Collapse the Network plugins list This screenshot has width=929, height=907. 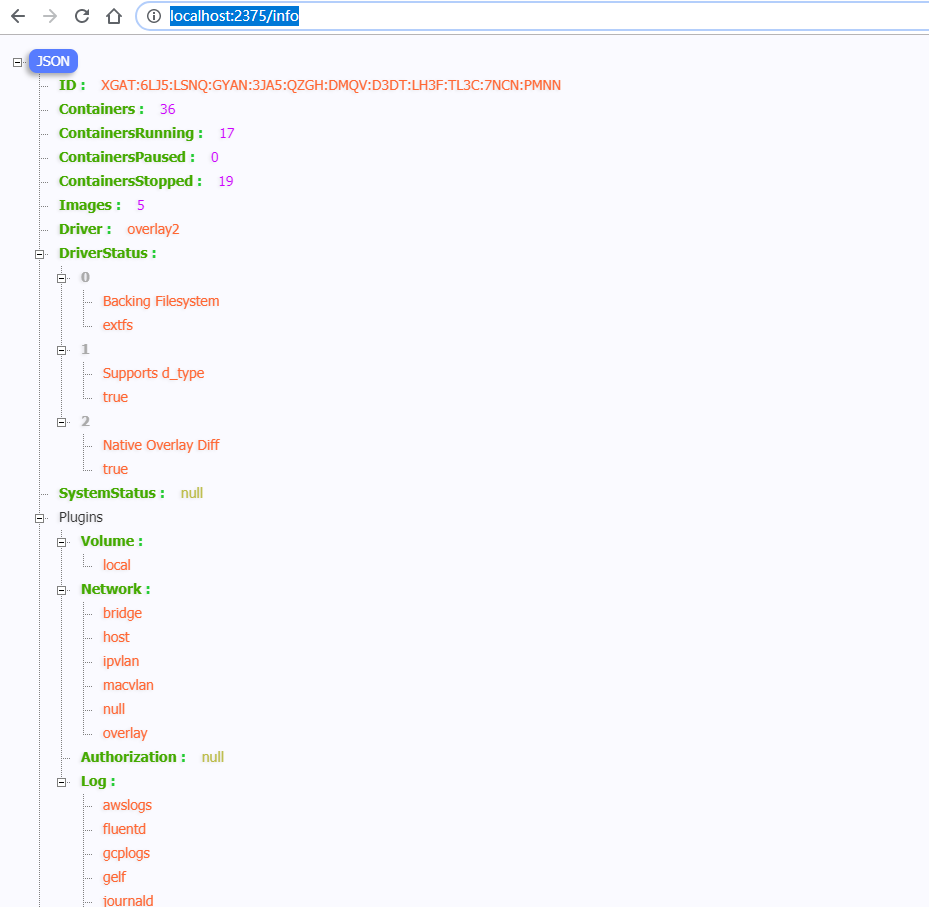coord(62,589)
